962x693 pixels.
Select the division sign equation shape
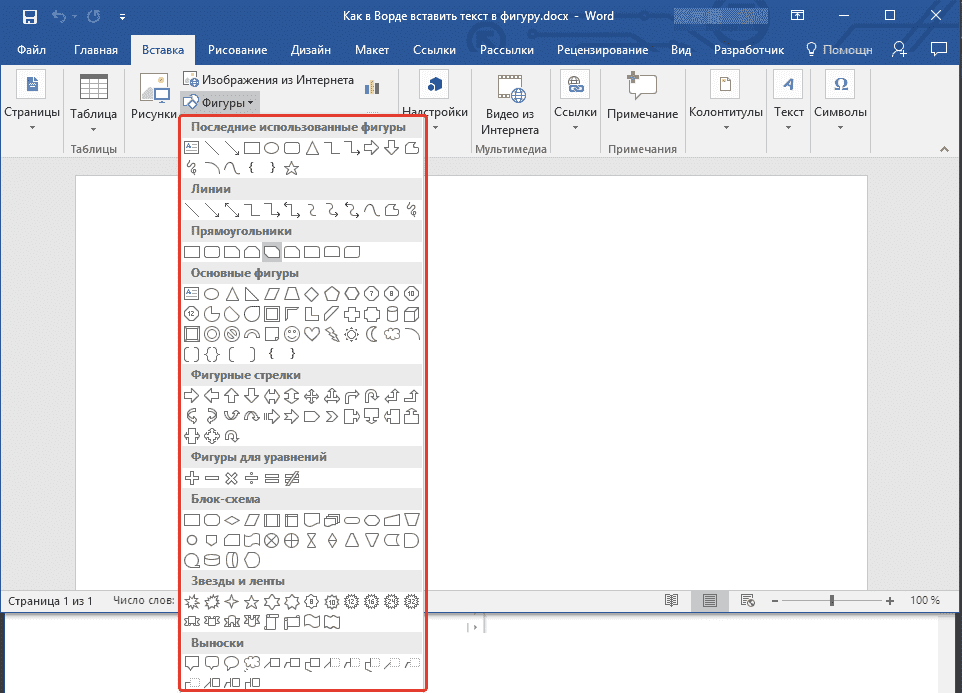(x=252, y=479)
